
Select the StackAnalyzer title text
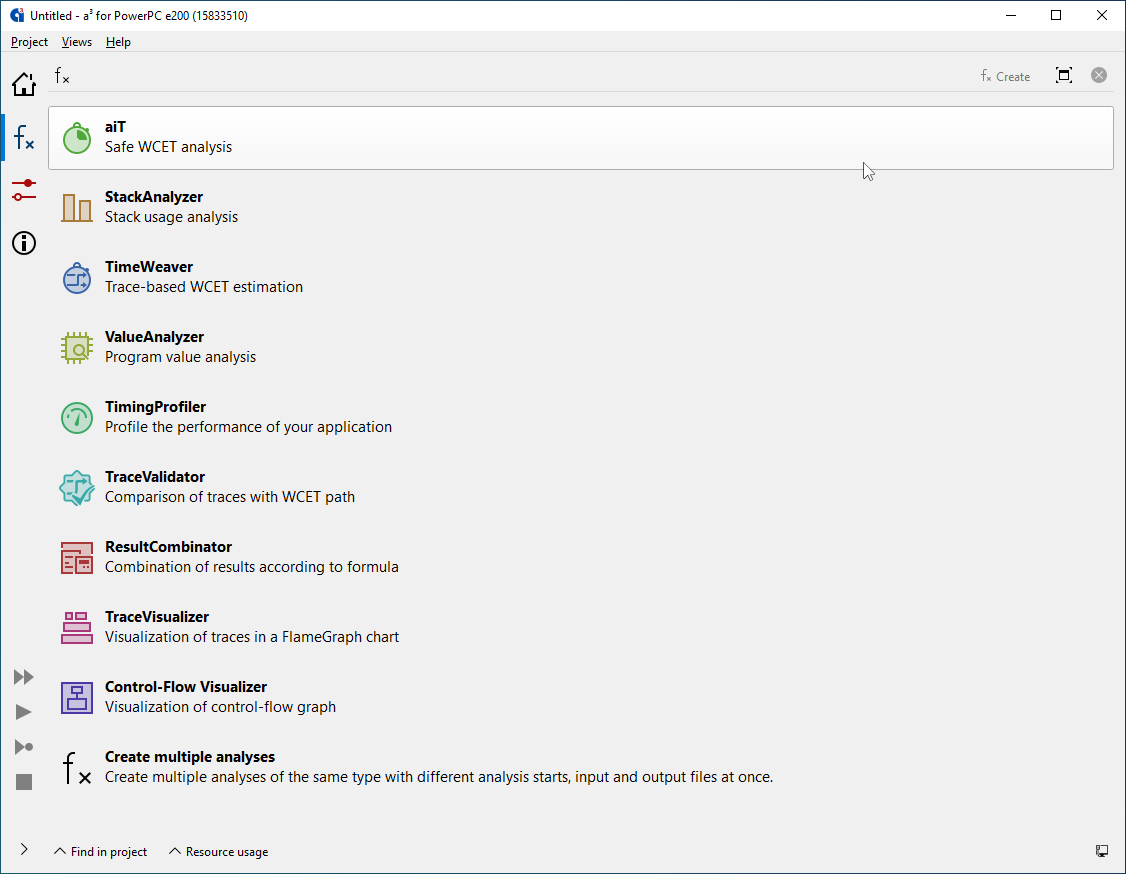click(x=154, y=197)
